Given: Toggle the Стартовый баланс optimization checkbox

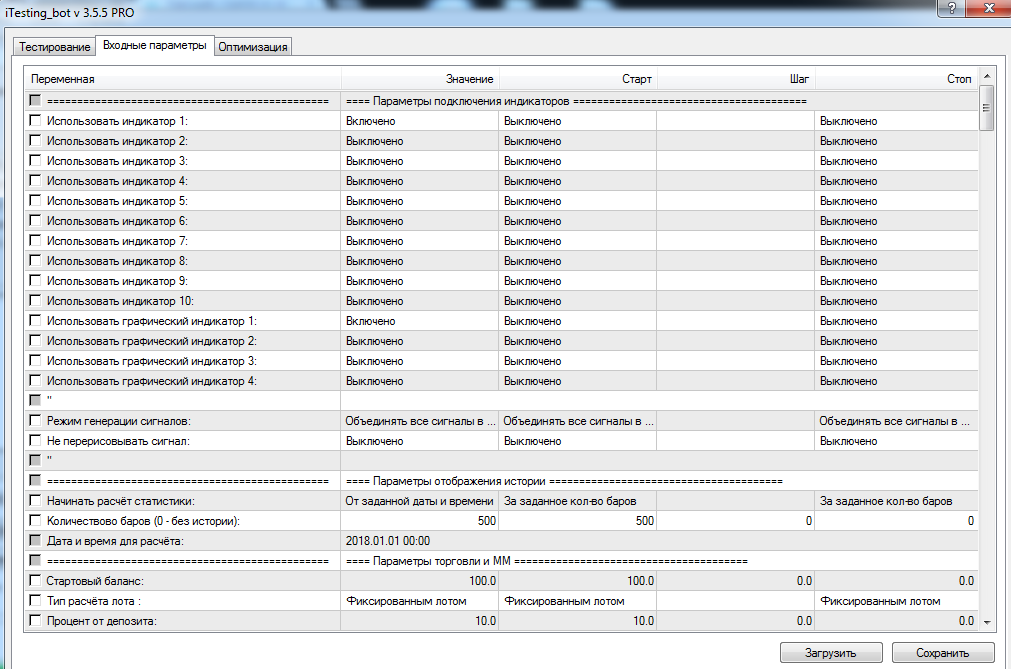Looking at the screenshot, I should 36,581.
